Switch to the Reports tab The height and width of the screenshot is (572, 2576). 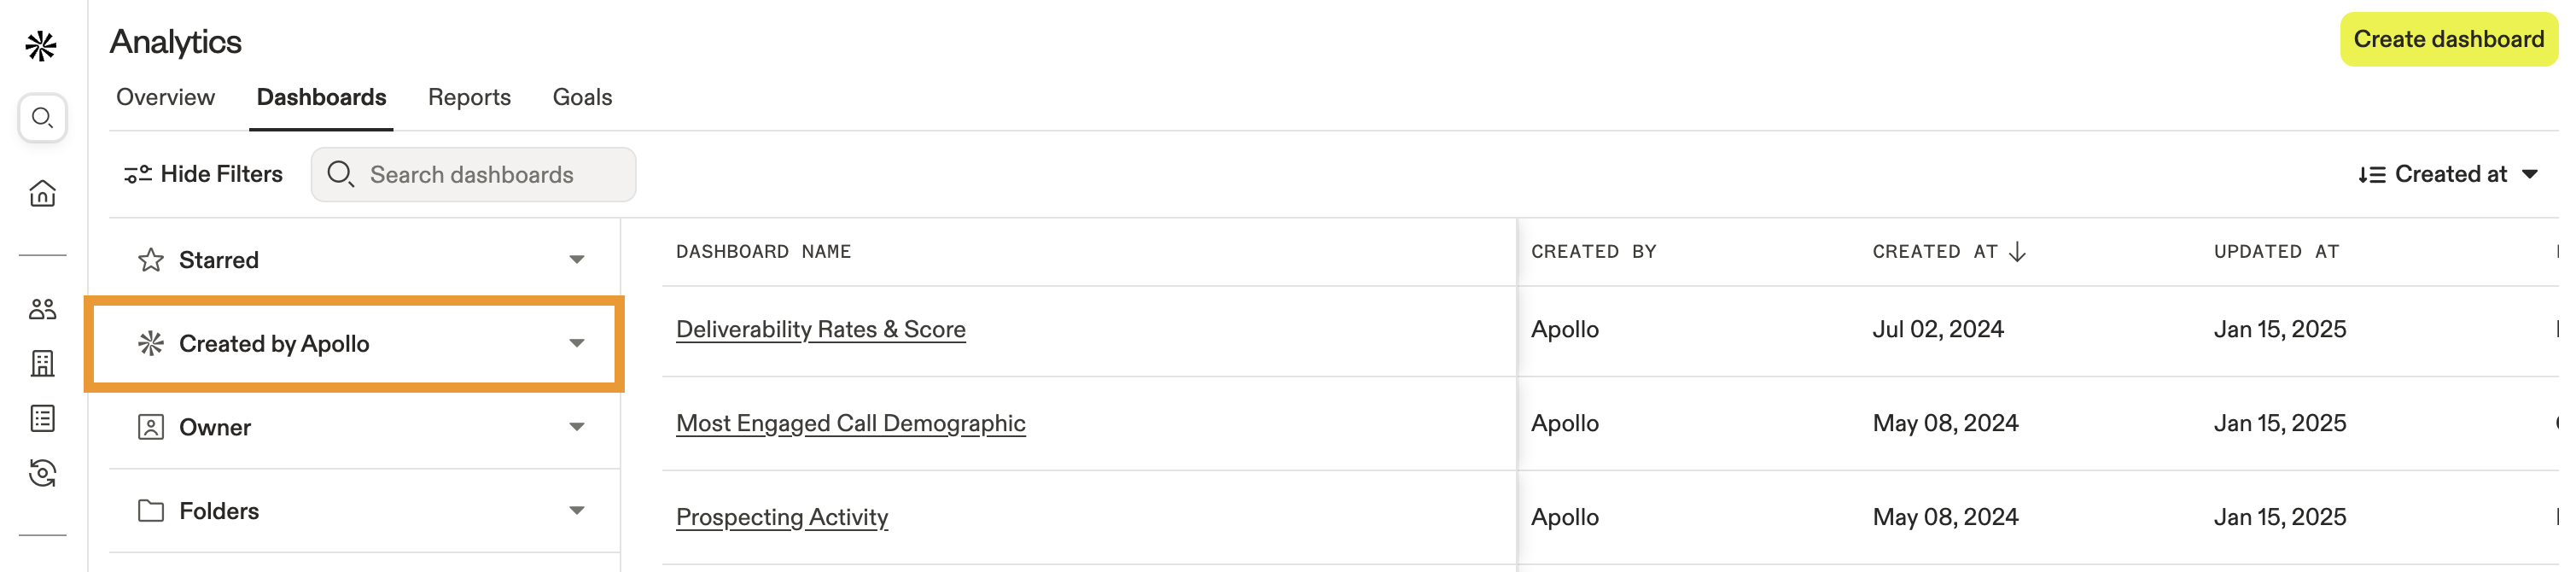click(469, 97)
